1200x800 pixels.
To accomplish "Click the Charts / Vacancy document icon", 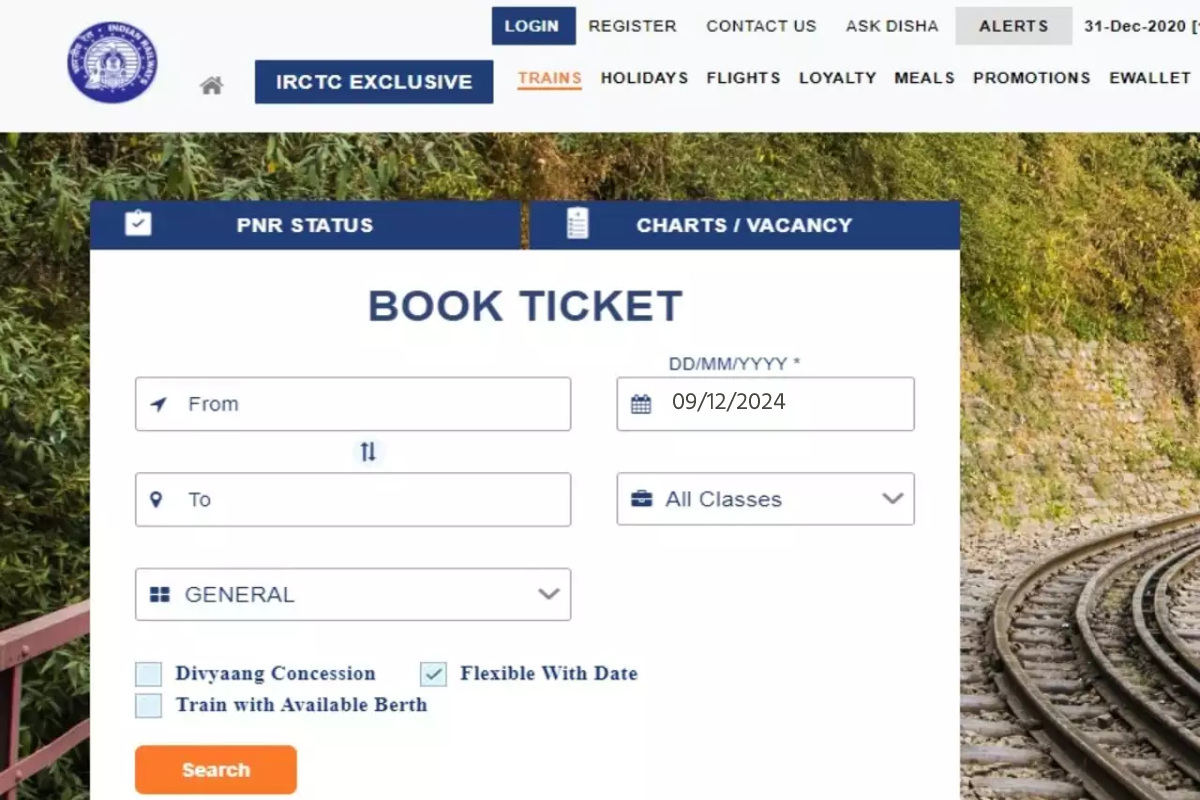I will point(577,224).
